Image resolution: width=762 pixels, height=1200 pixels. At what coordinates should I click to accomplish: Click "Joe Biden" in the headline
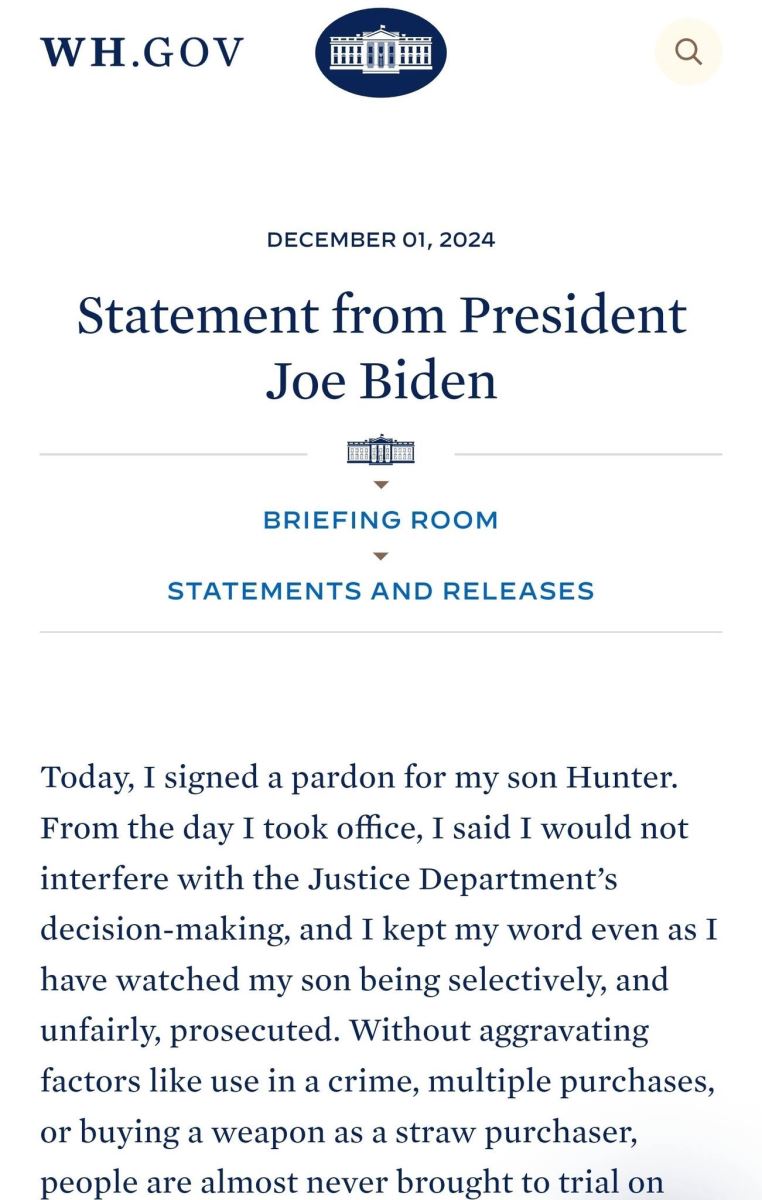coord(381,382)
